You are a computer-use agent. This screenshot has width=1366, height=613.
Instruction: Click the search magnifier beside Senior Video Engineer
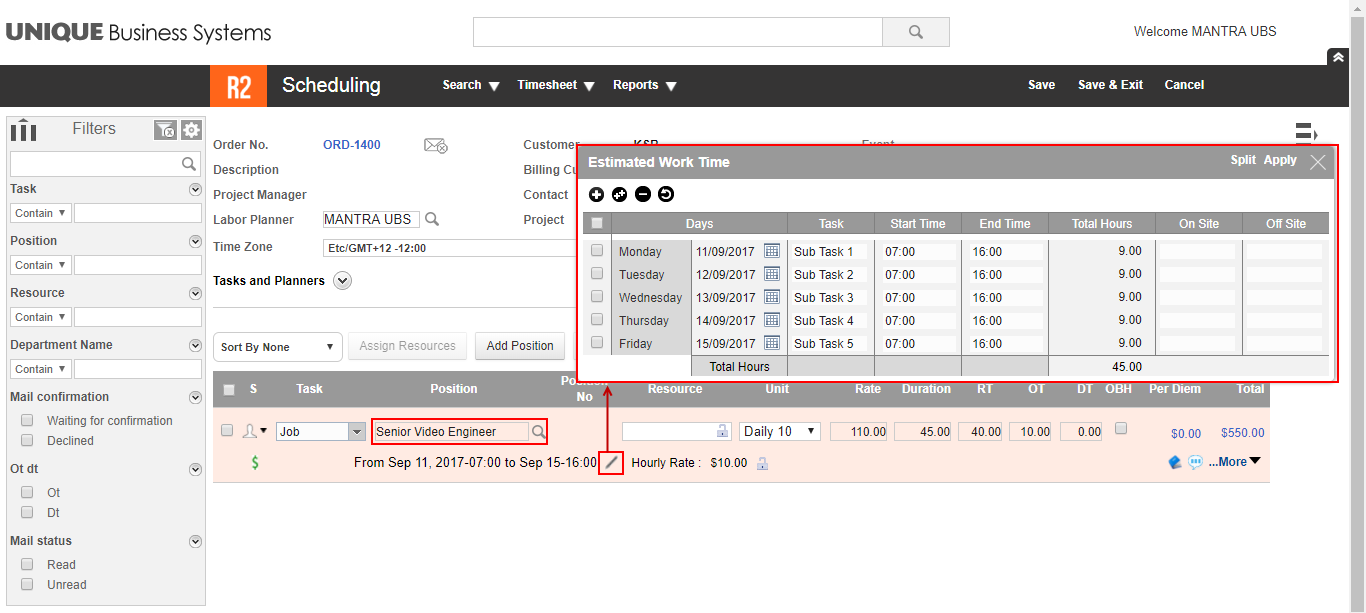point(538,432)
